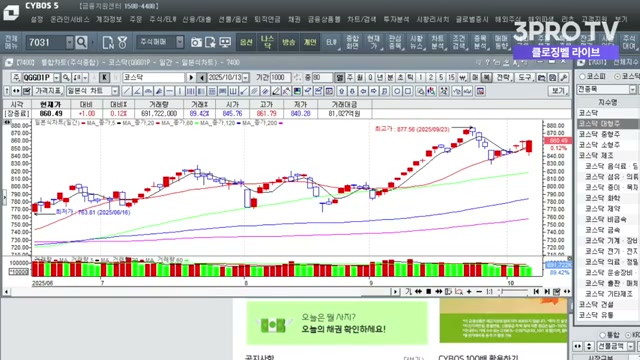Click the 가격지표 button in drawing toolbar
This screenshot has height=360, width=640.
pos(48,91)
